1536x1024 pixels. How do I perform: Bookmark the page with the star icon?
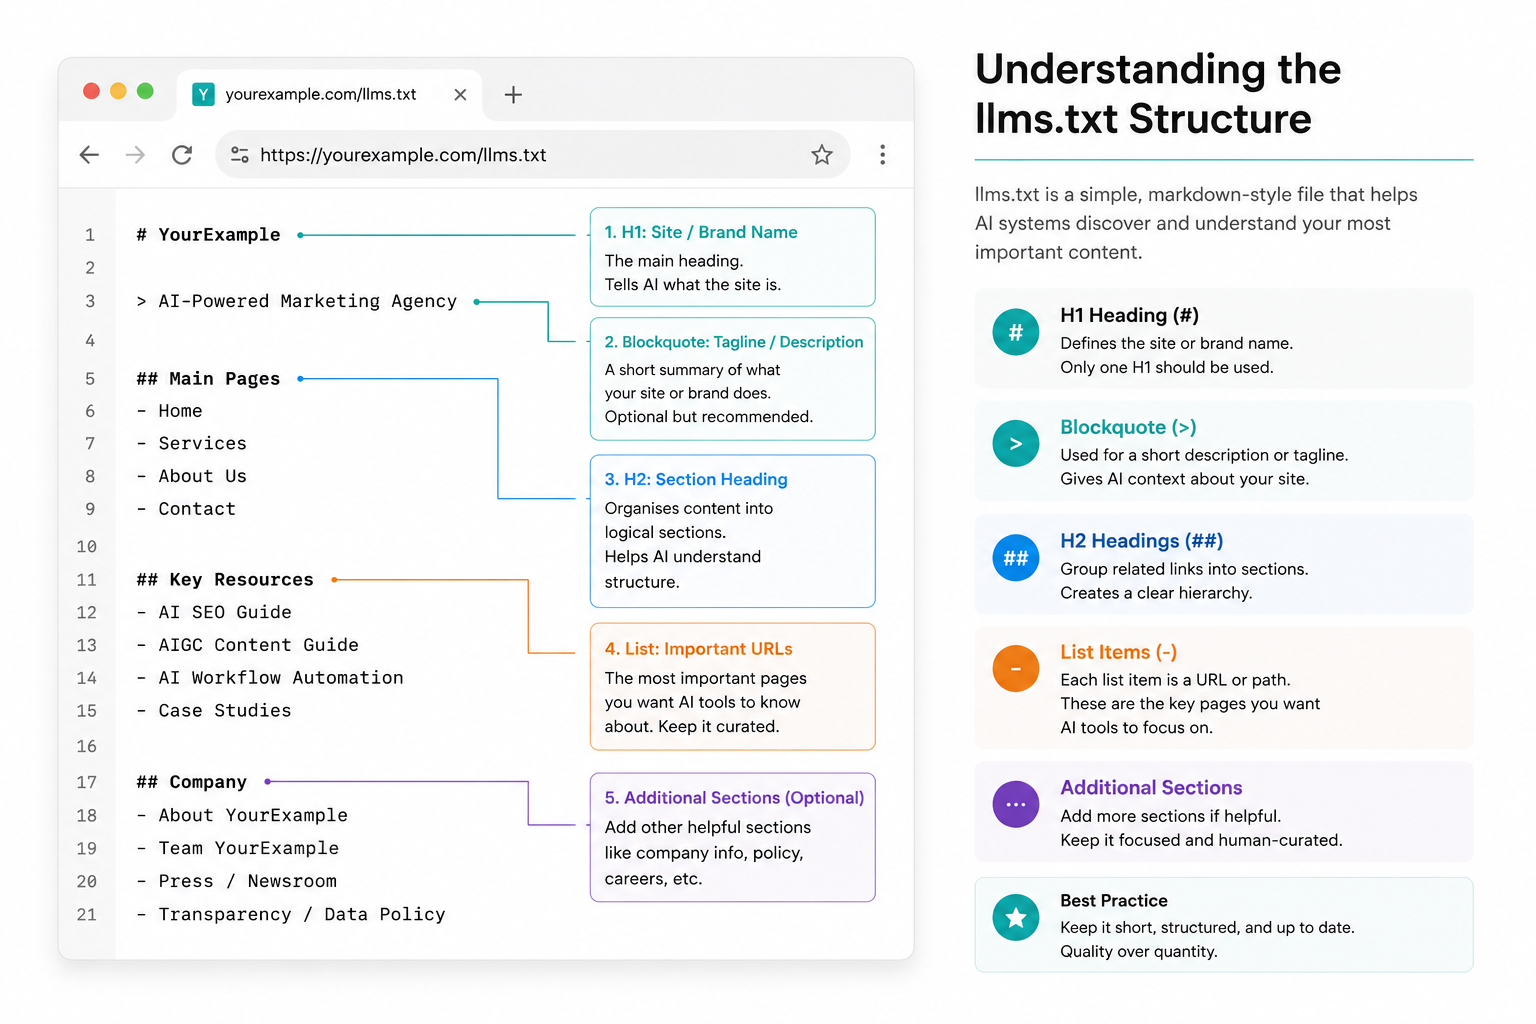tap(822, 155)
